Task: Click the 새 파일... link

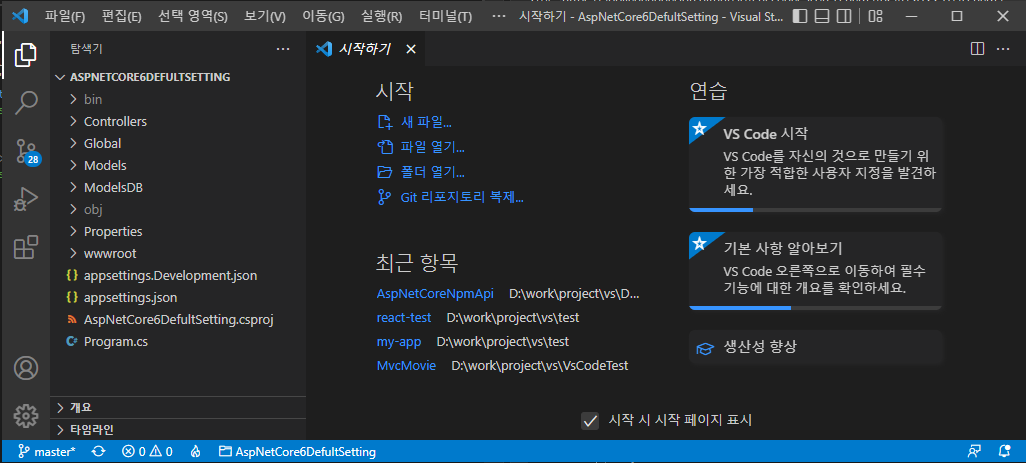Action: click(x=415, y=122)
